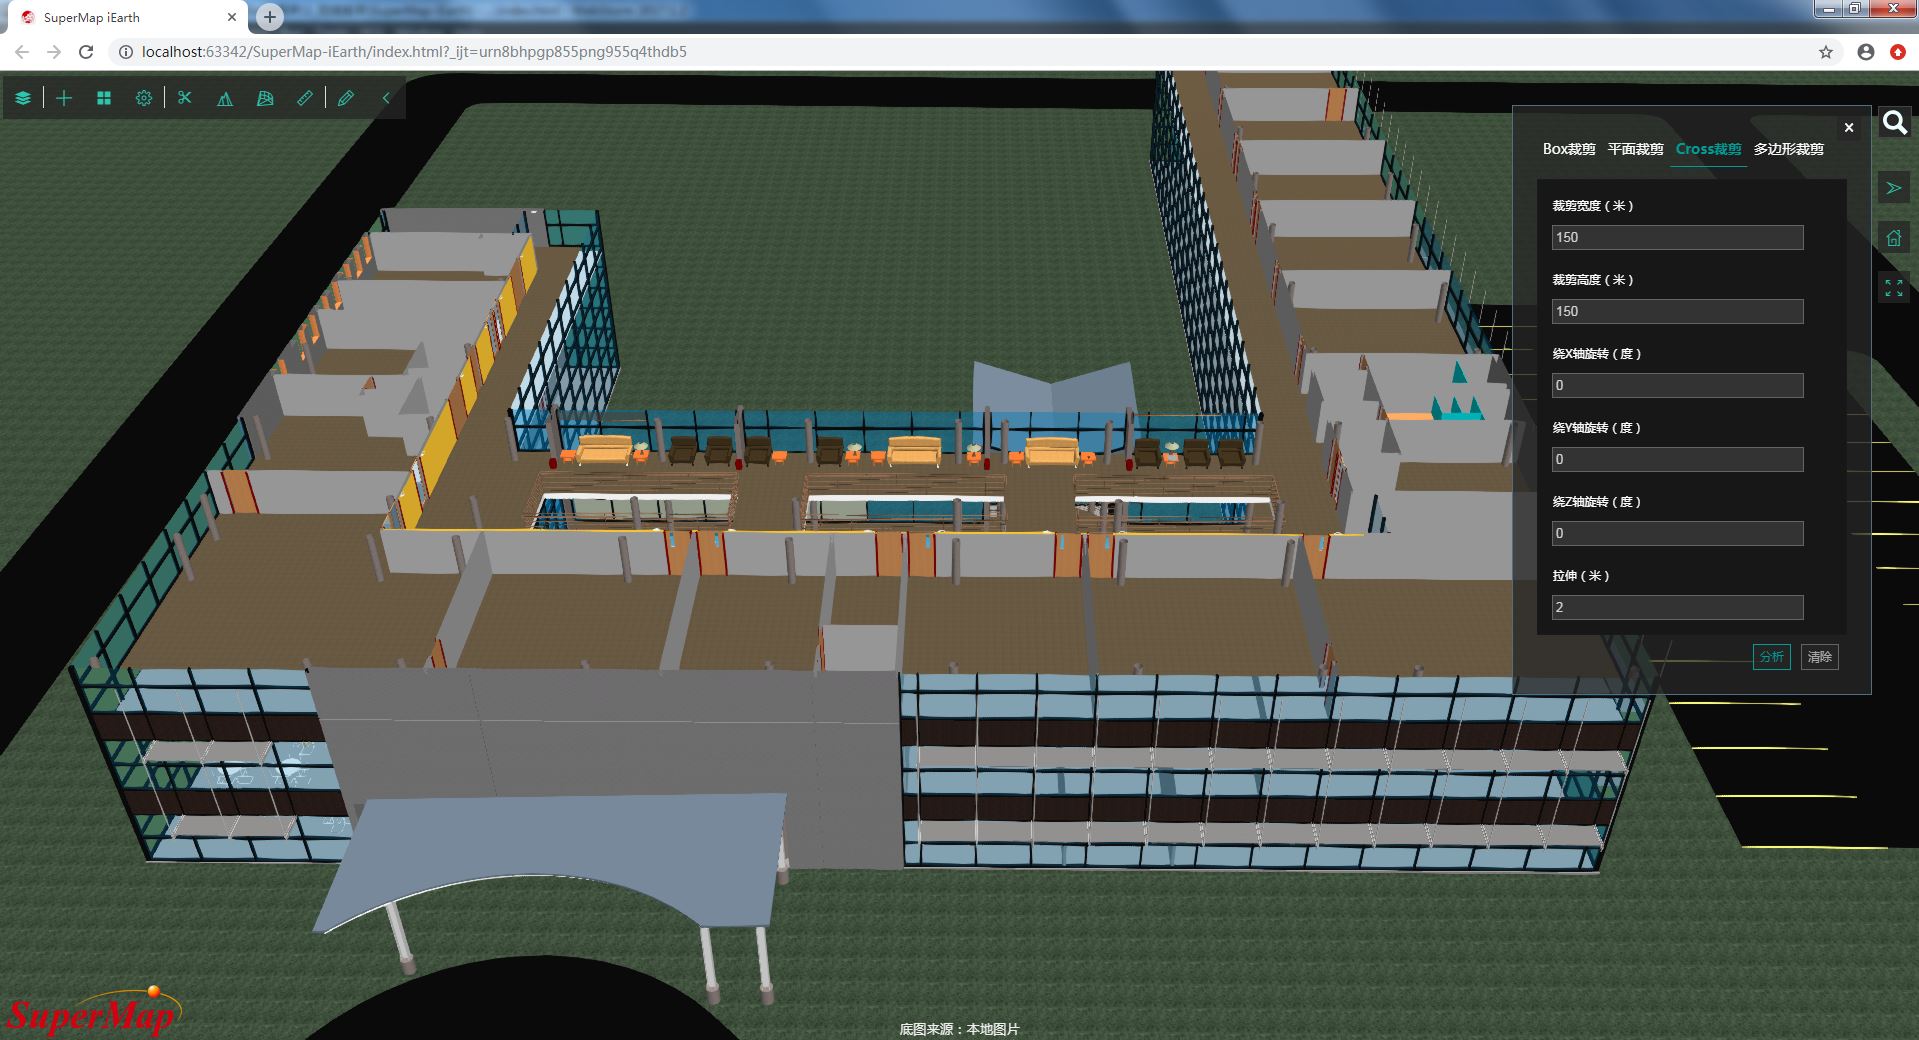Click the plus add-data icon

[64, 98]
